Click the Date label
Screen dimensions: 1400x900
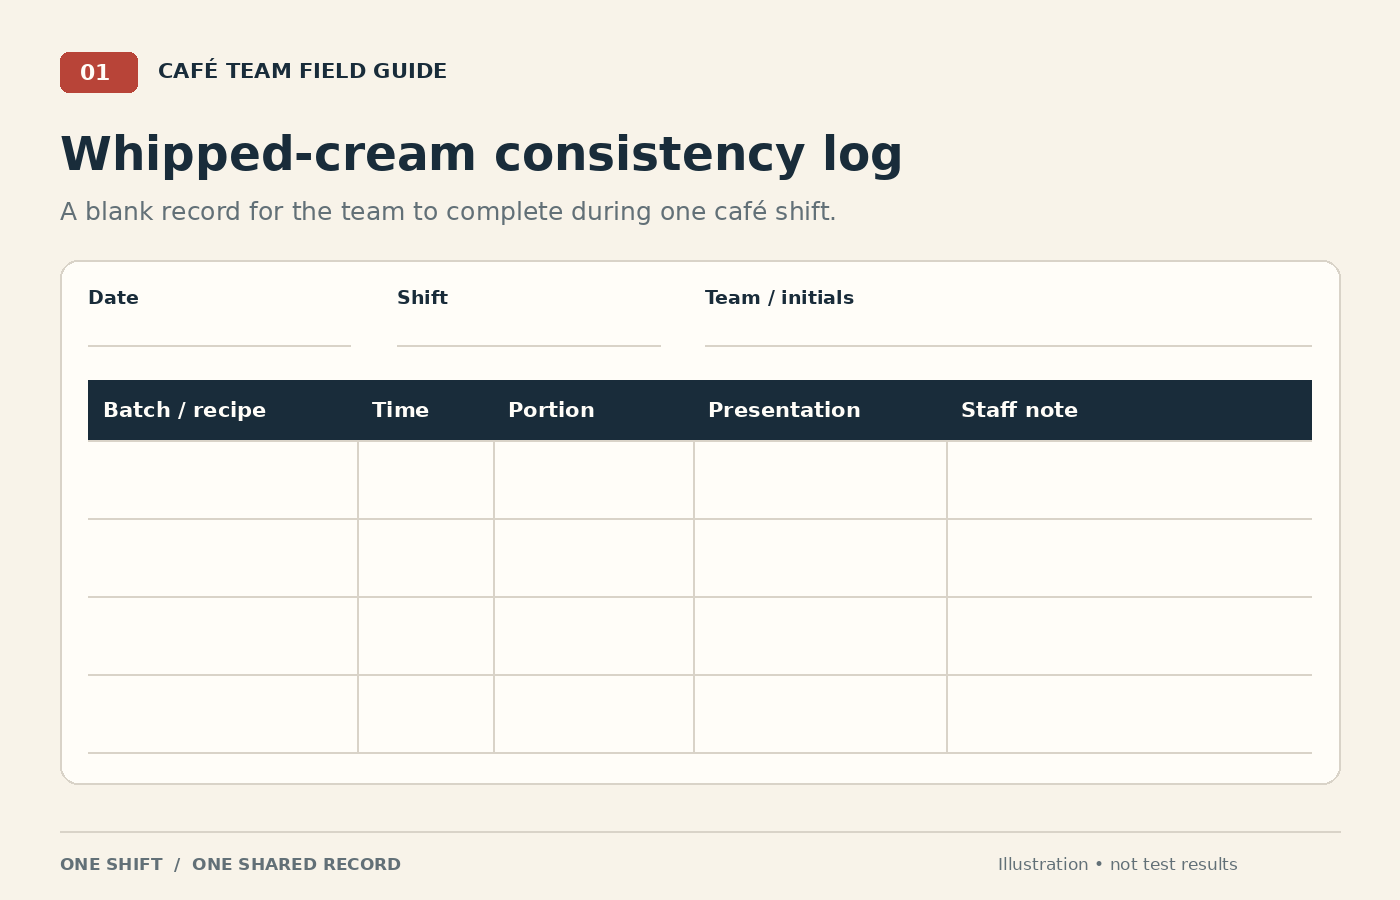pyautogui.click(x=113, y=298)
